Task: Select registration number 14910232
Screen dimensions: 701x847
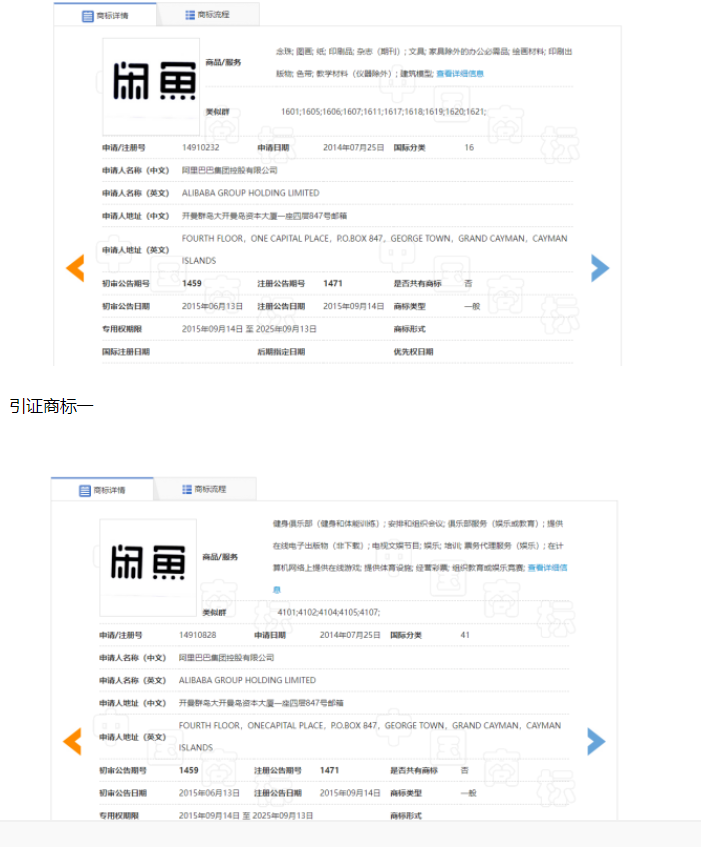Action: point(200,147)
